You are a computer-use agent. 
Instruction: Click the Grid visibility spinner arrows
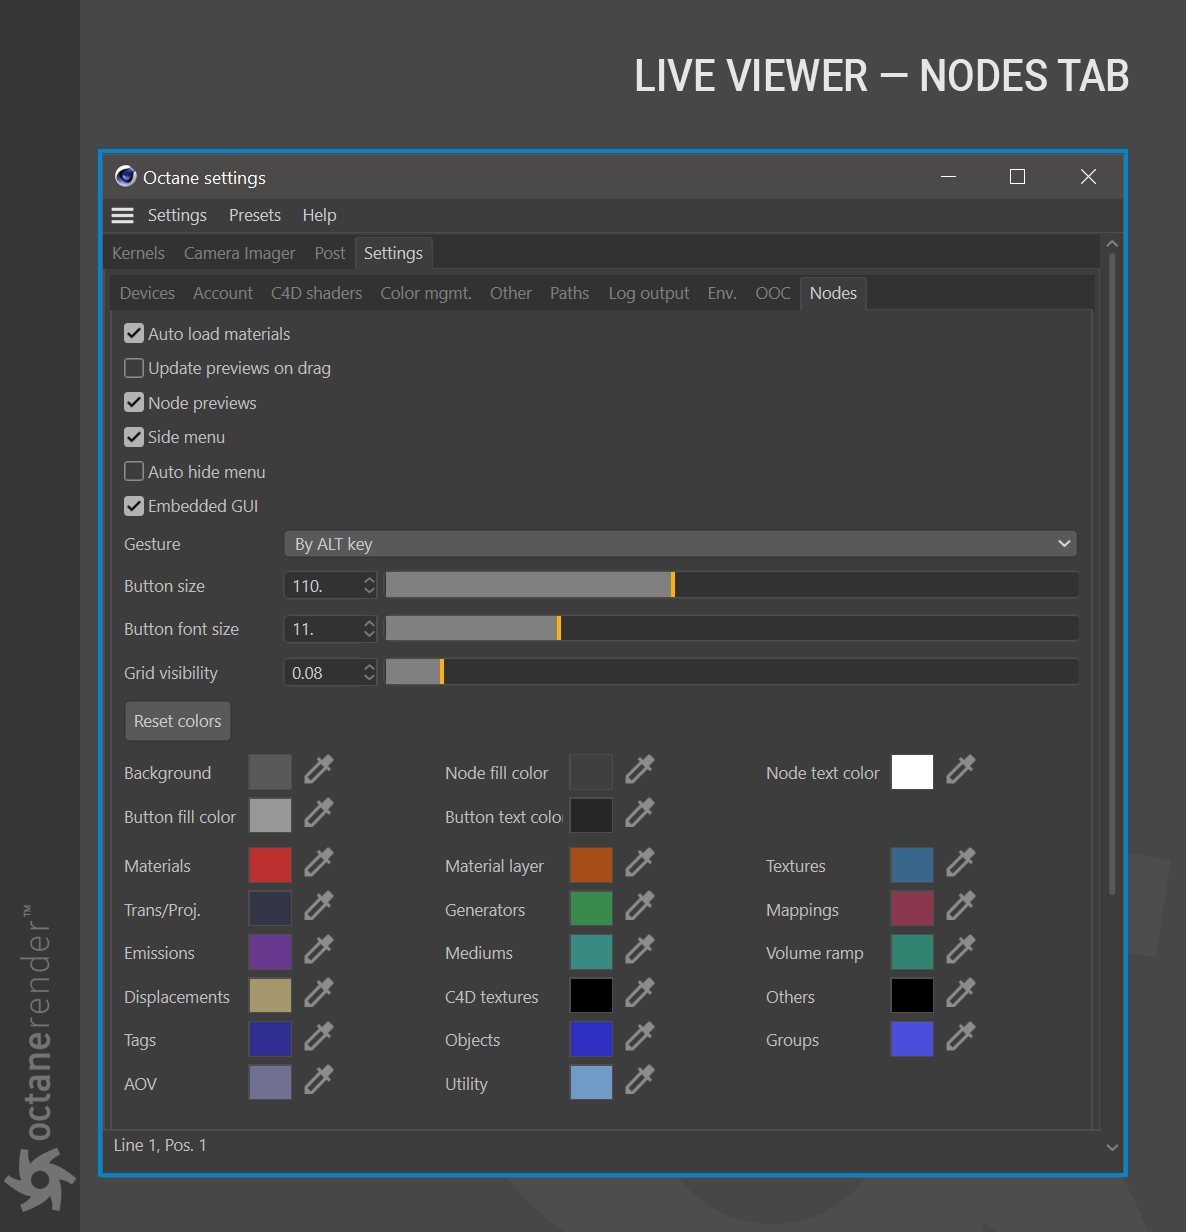click(369, 673)
